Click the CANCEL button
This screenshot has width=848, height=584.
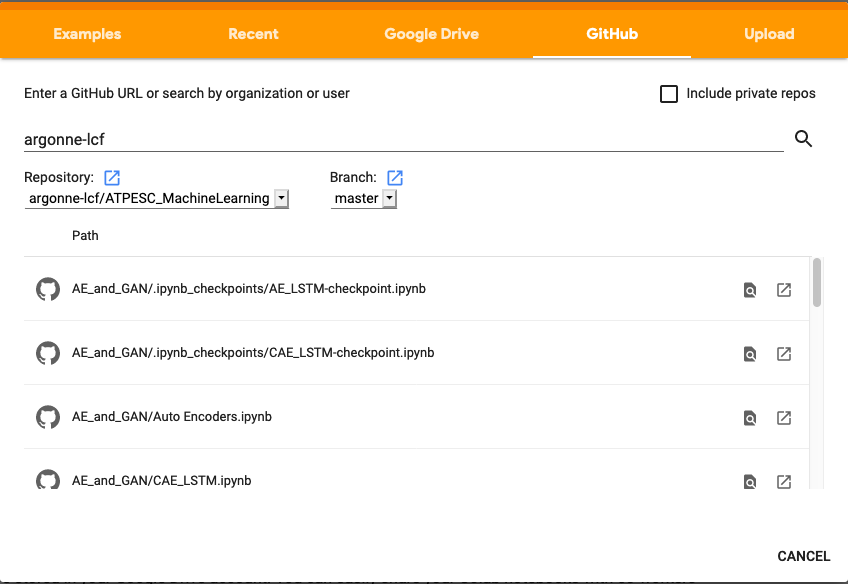pos(804,556)
